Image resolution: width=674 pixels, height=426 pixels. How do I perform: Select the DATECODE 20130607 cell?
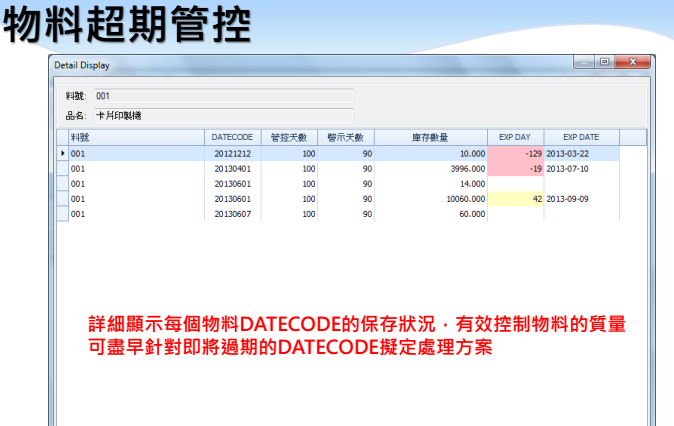click(x=230, y=214)
